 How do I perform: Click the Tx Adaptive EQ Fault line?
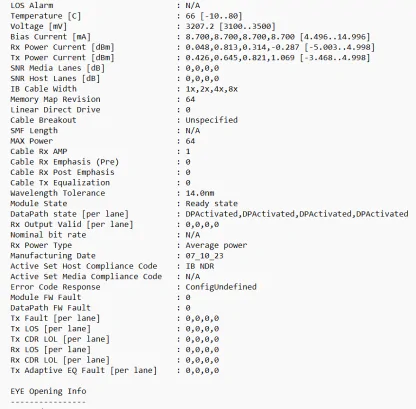coord(115,371)
